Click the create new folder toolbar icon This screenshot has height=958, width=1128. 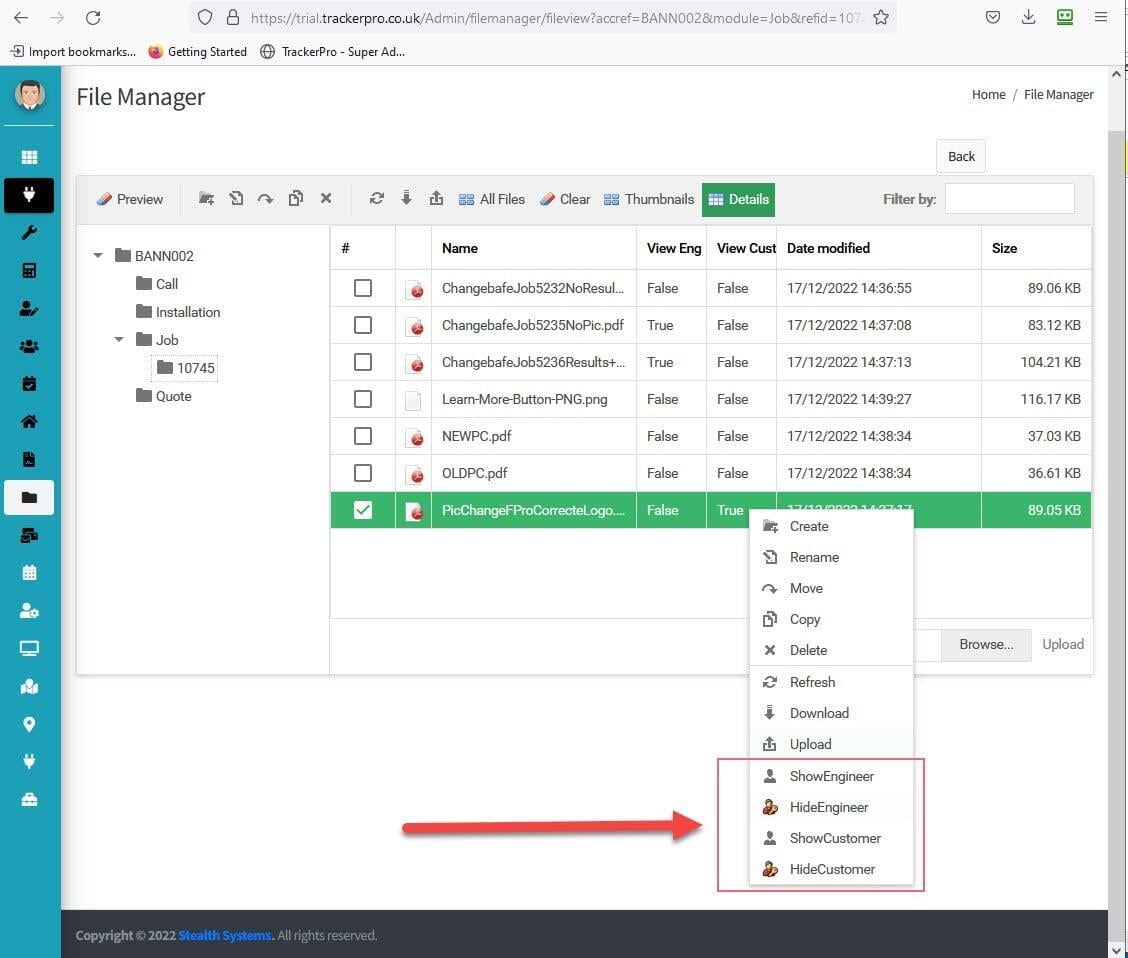coord(206,199)
